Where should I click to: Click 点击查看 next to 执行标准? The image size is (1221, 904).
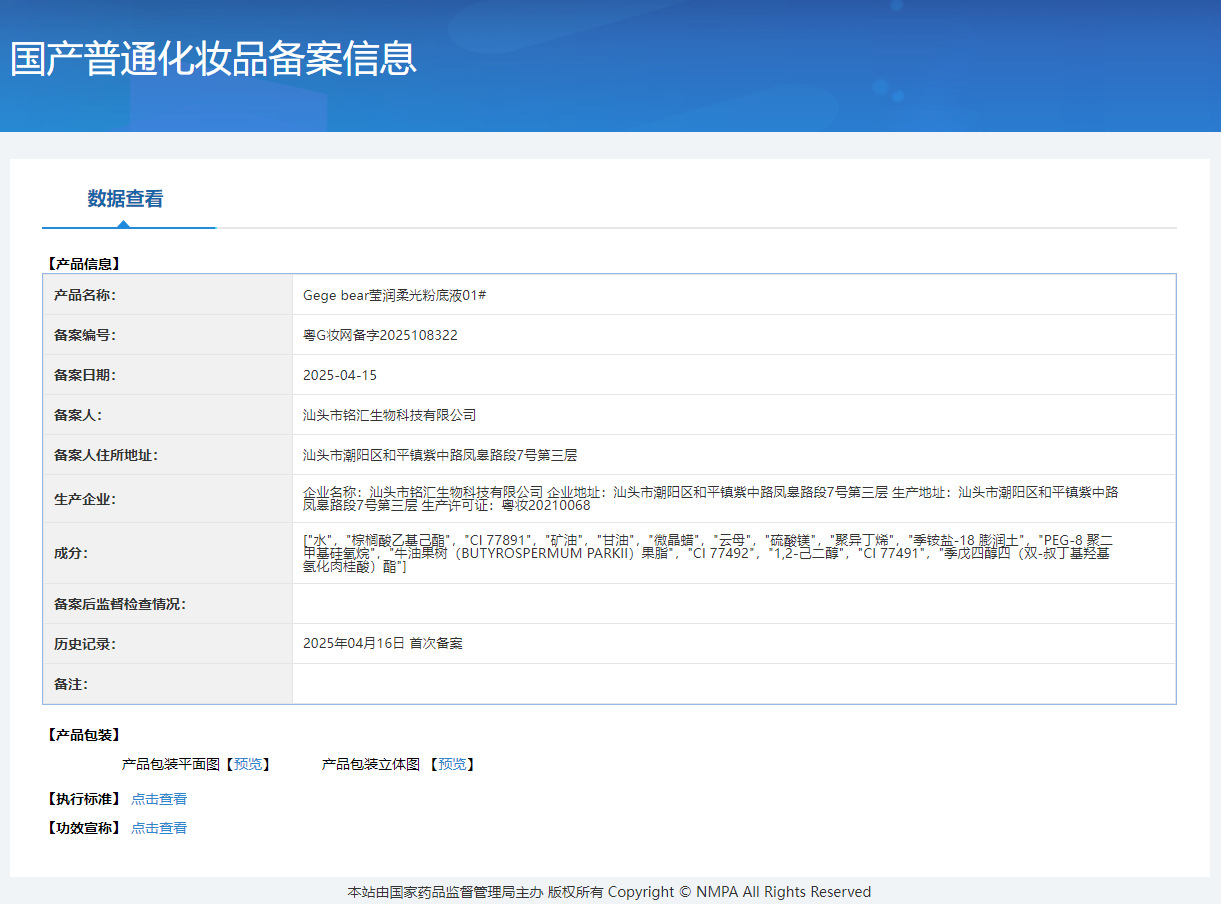point(159,799)
